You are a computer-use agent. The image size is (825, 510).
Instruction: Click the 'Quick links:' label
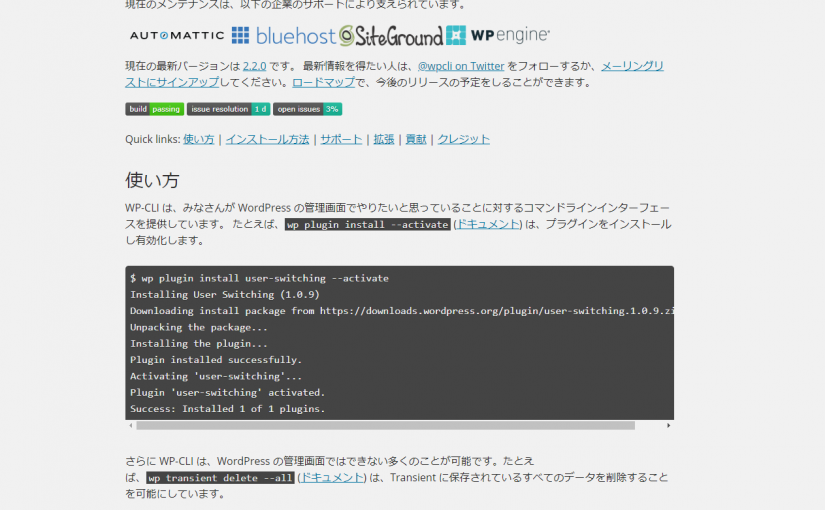point(153,139)
